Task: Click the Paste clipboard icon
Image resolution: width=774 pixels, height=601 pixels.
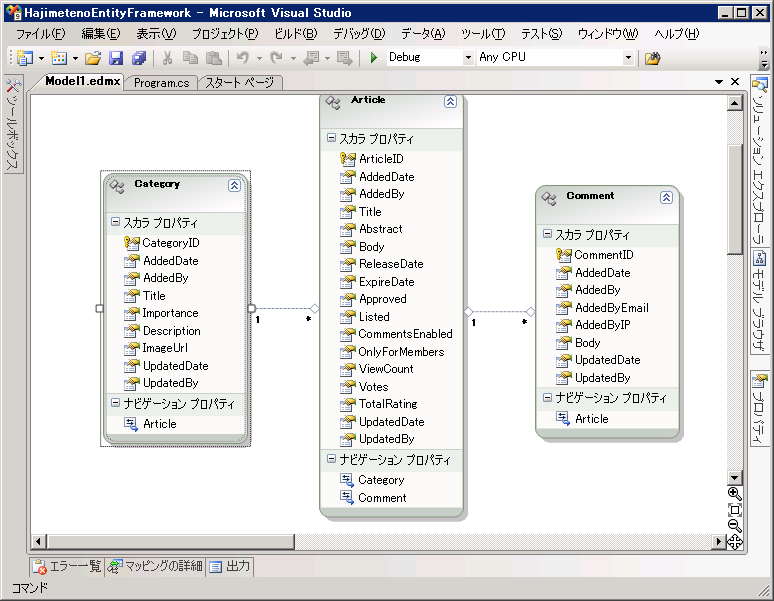Action: 213,58
